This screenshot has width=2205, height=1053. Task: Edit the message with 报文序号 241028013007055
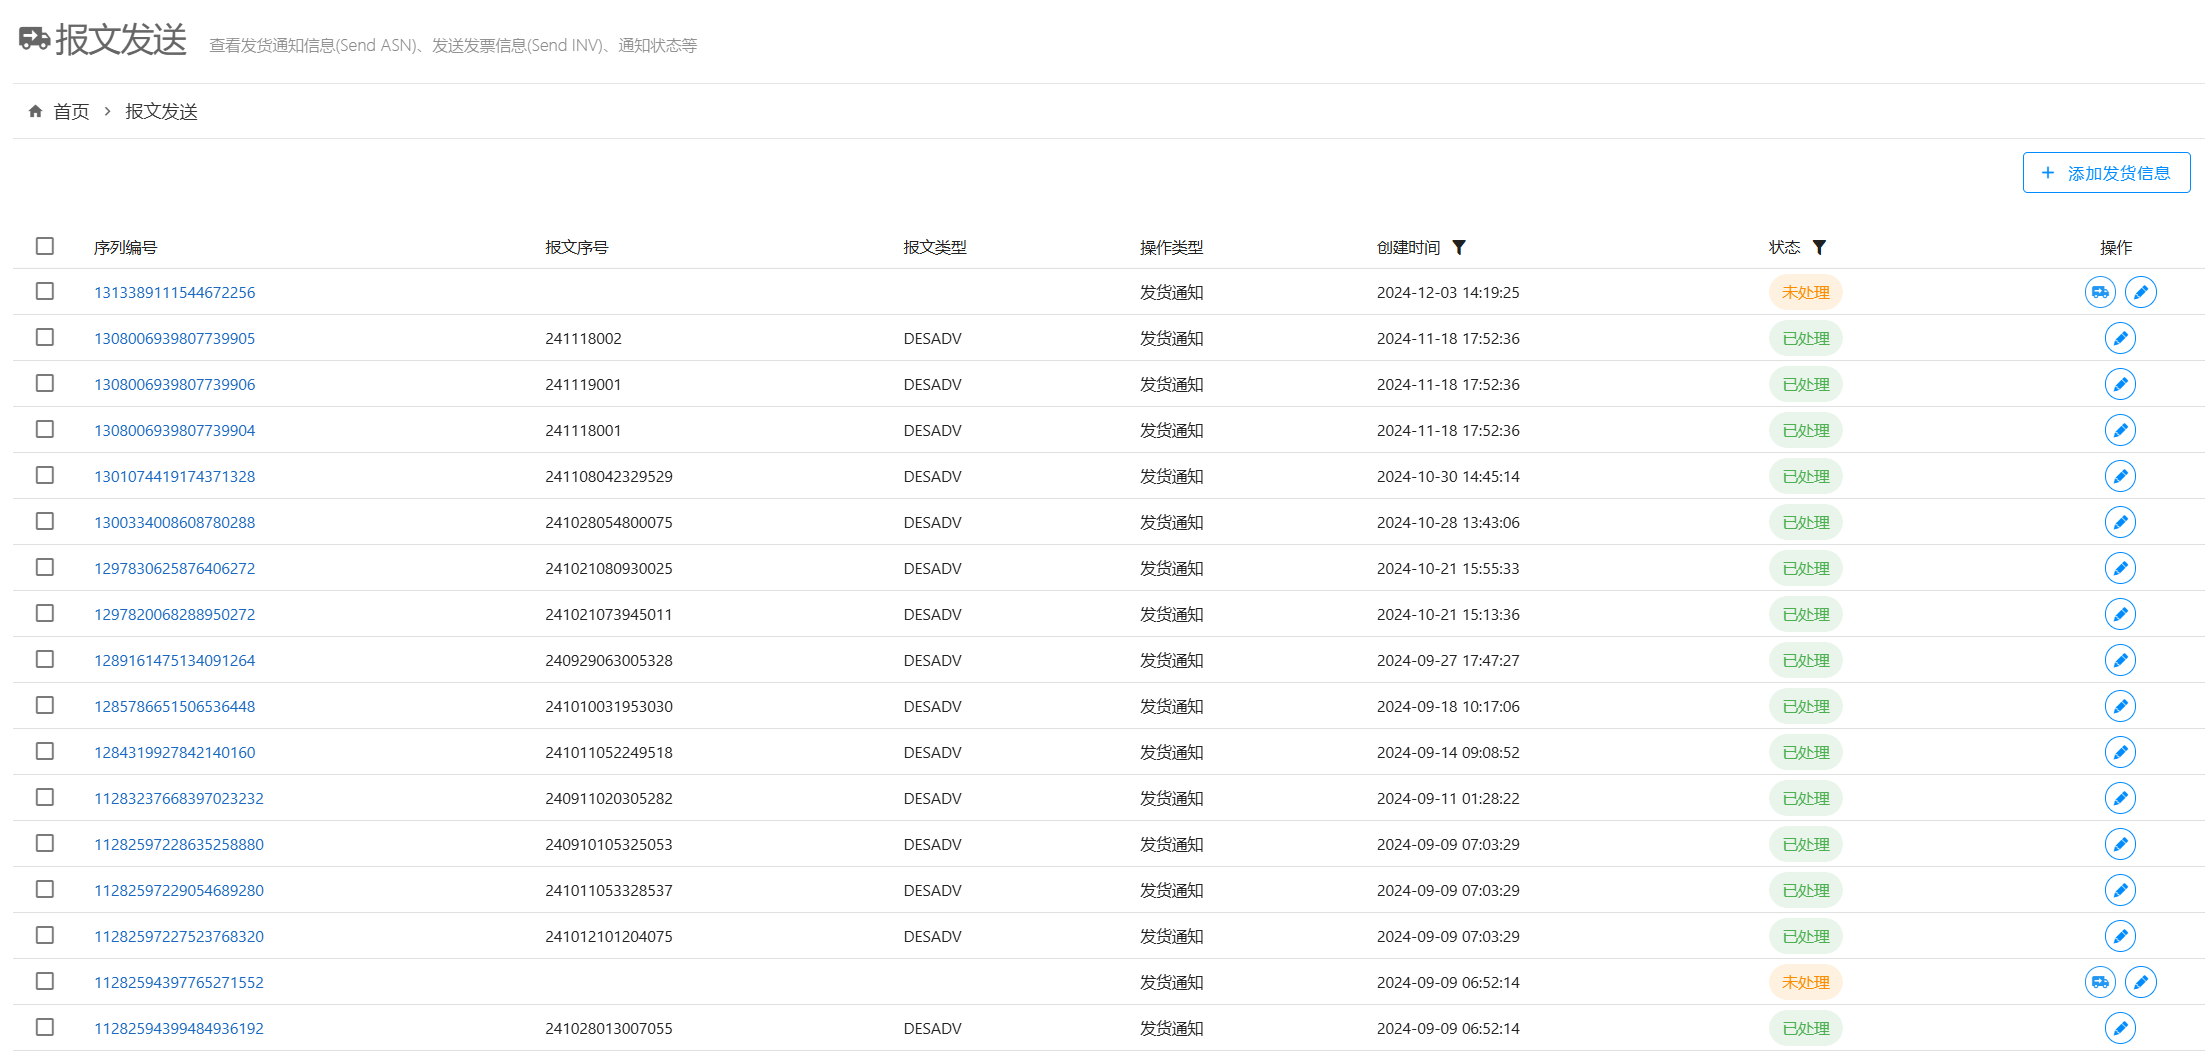pyautogui.click(x=2119, y=1028)
